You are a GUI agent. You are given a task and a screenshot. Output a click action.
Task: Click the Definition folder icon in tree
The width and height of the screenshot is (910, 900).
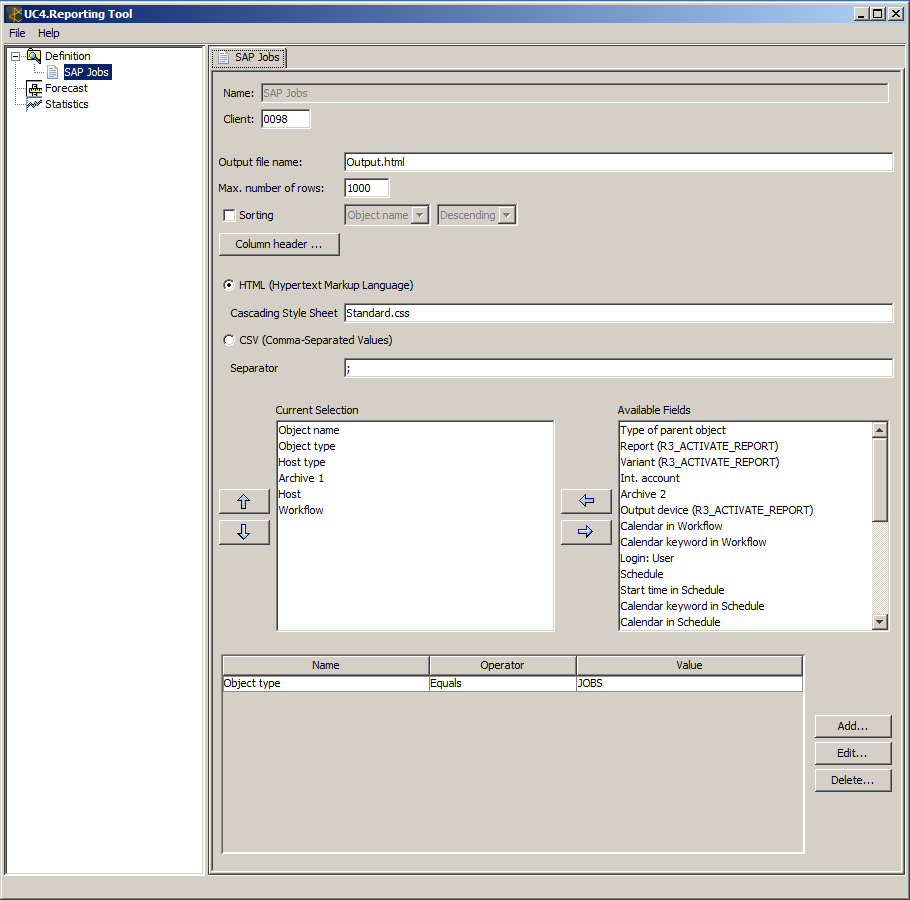click(x=34, y=56)
